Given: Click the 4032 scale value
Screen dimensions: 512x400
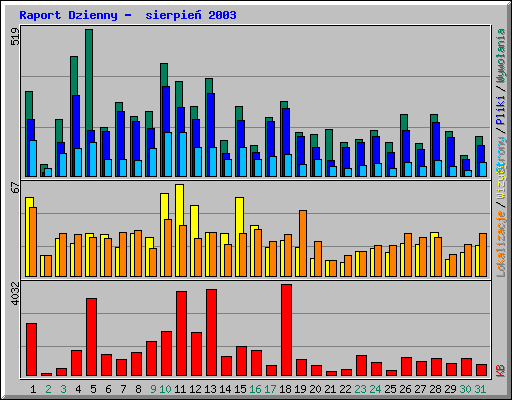Looking at the screenshot, I should click(15, 294).
